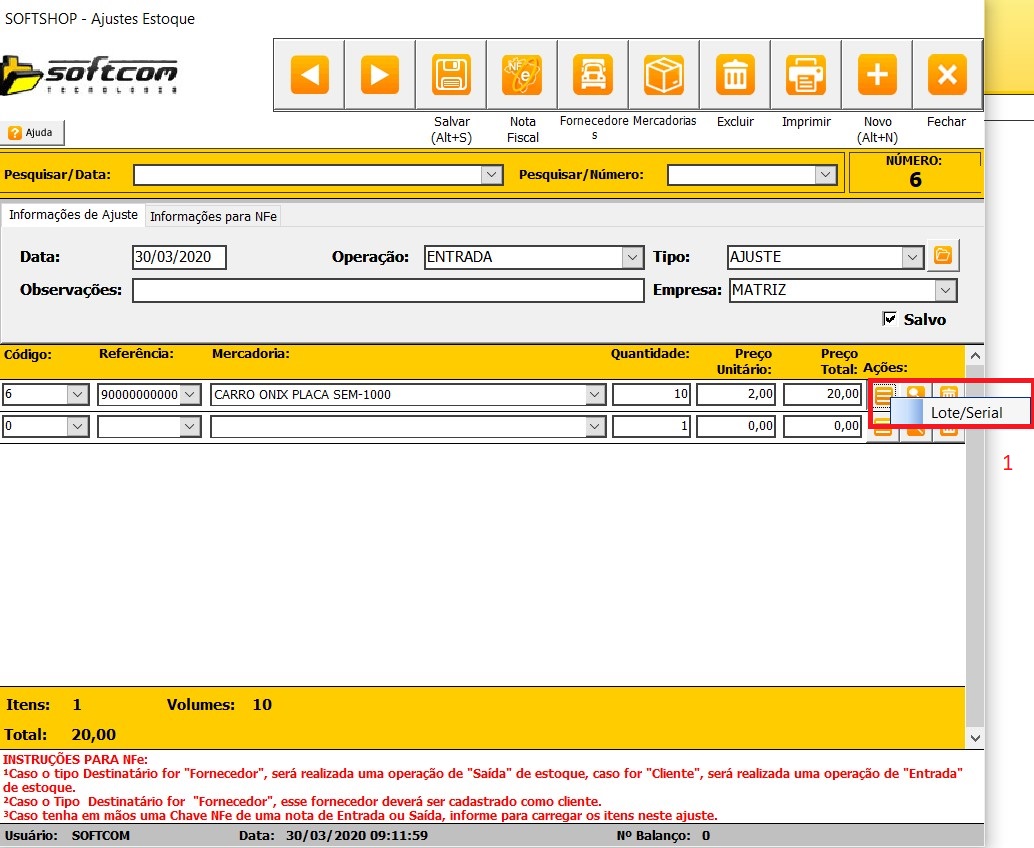Toggle the Salvo checkbox
This screenshot has height=848, width=1034.
pyautogui.click(x=889, y=319)
